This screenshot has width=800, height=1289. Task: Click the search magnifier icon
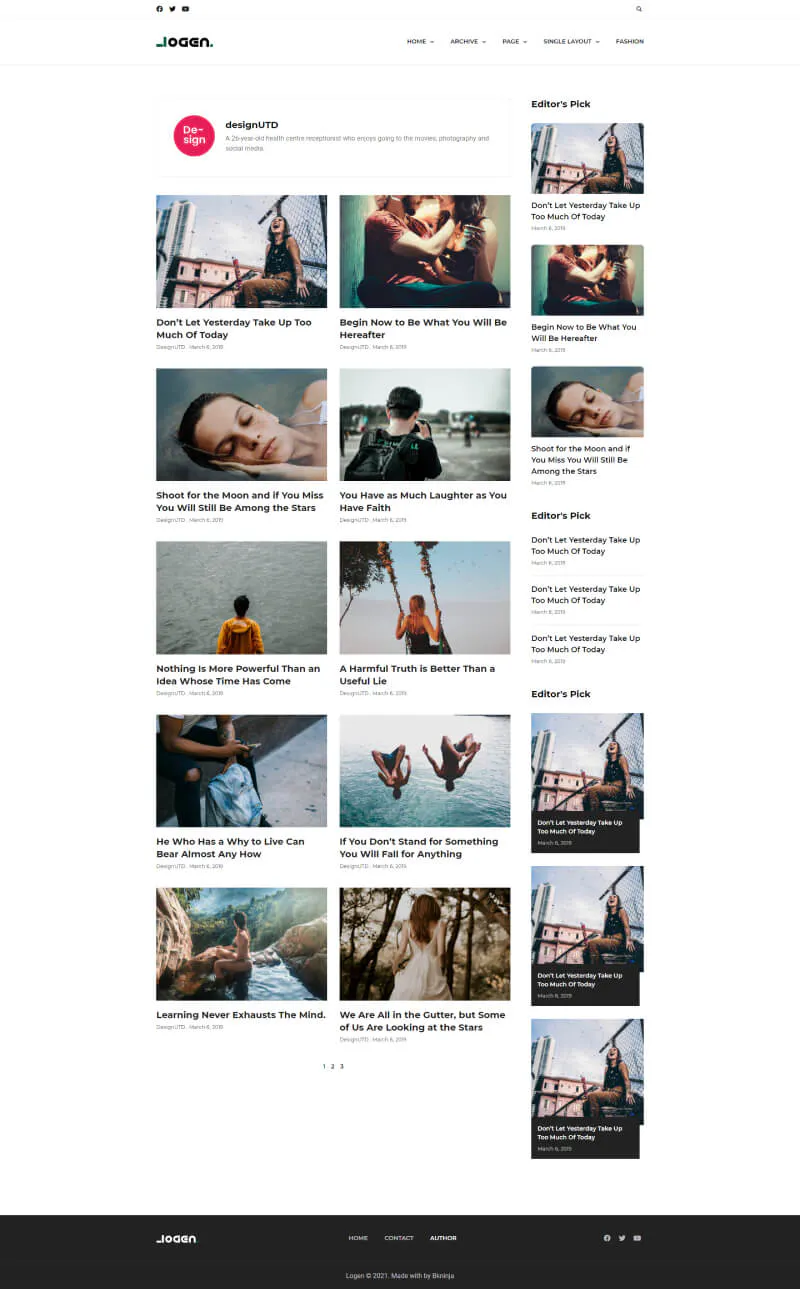coord(639,9)
